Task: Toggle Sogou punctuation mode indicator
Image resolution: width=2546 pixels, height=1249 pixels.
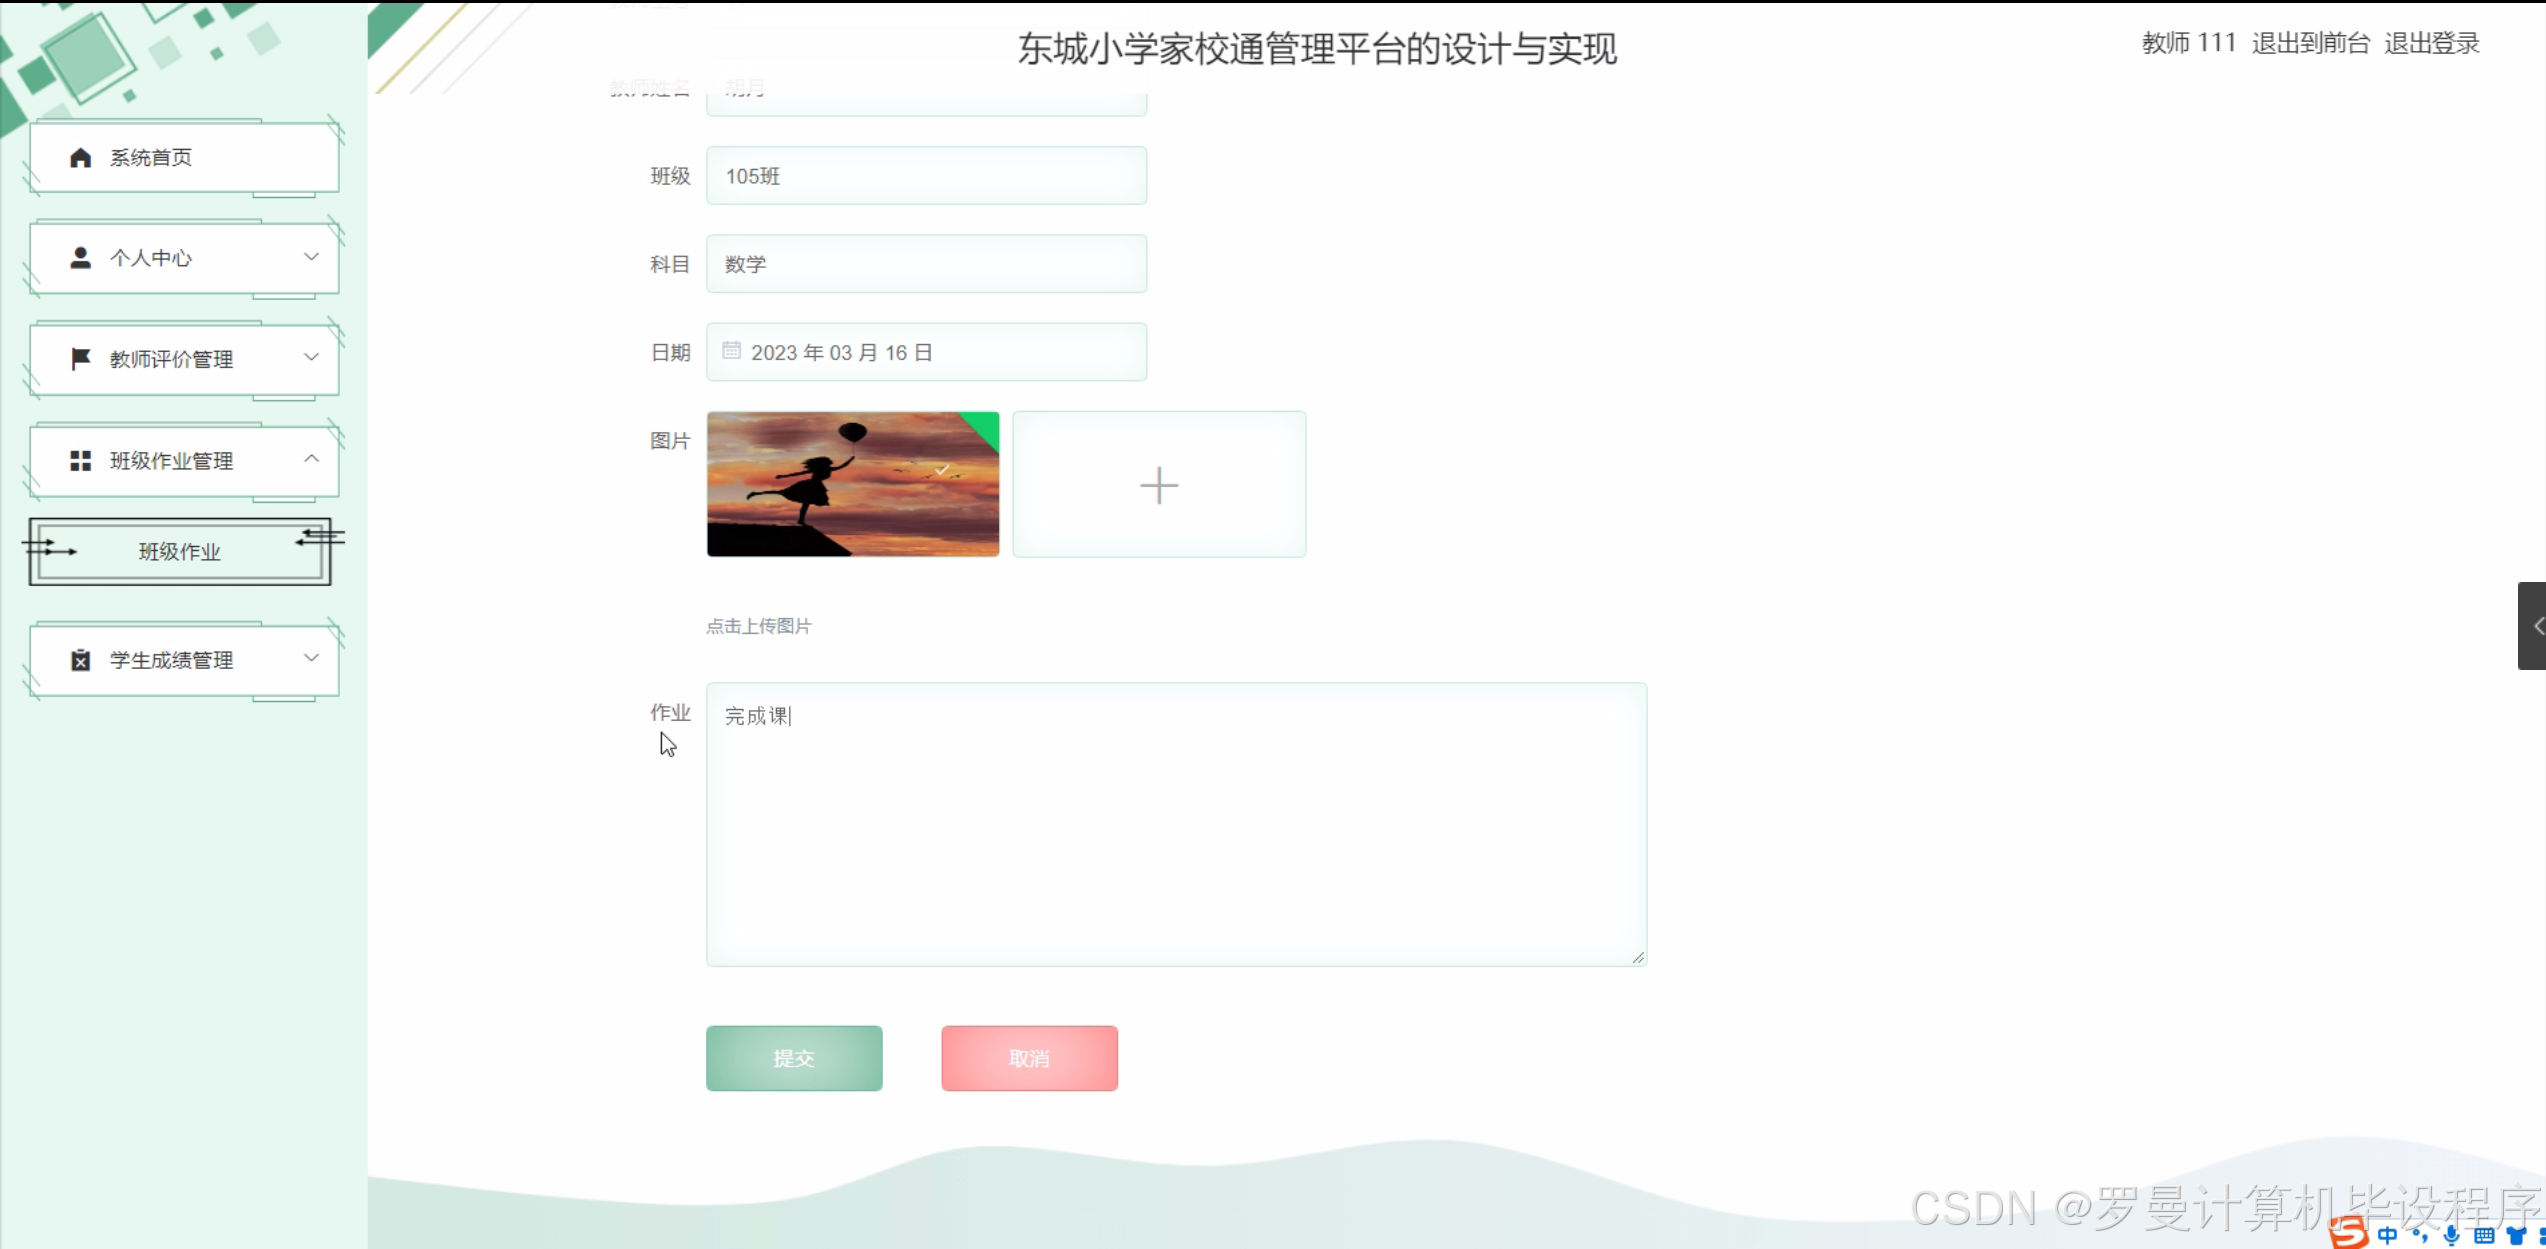Action: [2419, 1235]
